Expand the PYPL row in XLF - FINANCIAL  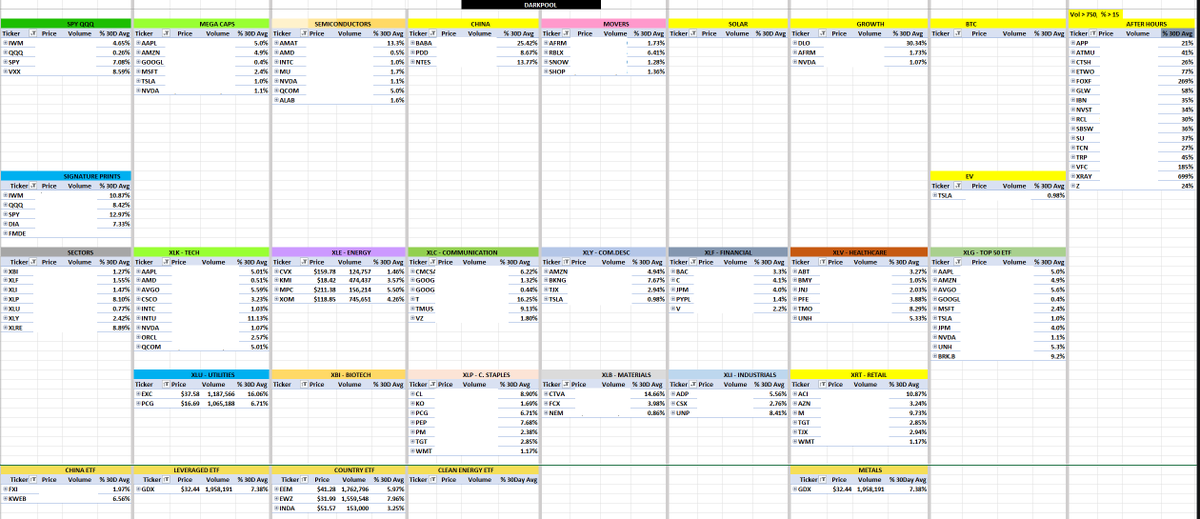point(674,299)
